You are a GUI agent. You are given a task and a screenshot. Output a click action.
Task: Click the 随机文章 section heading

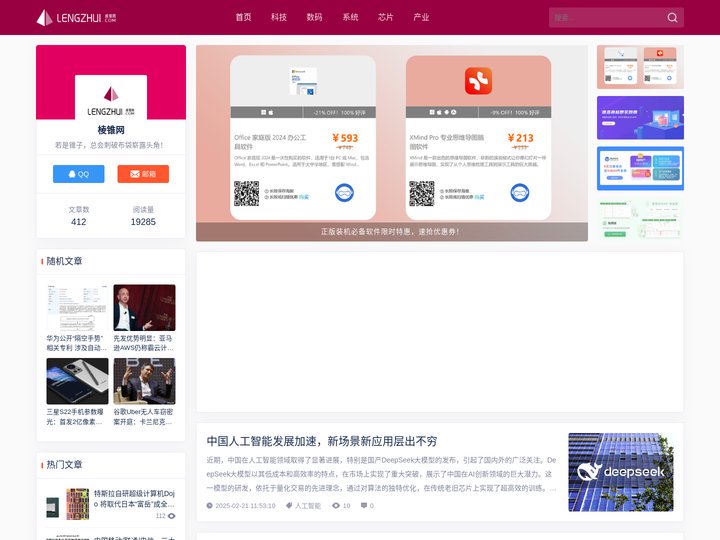point(64,261)
